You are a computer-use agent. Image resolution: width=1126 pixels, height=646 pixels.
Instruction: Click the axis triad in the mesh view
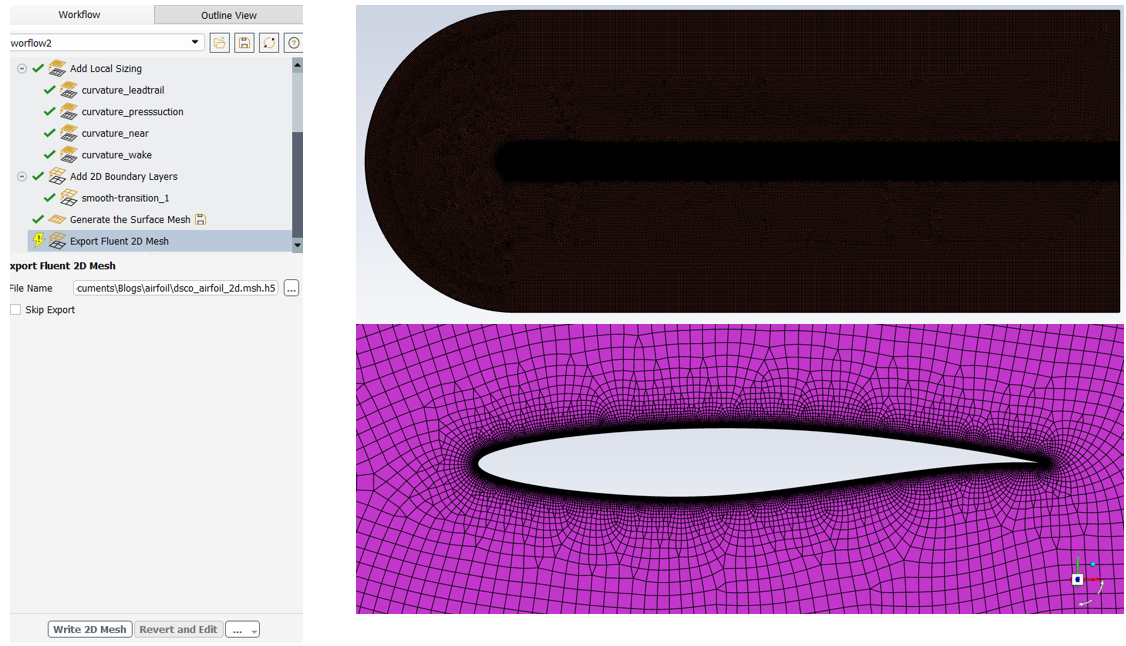point(1087,581)
